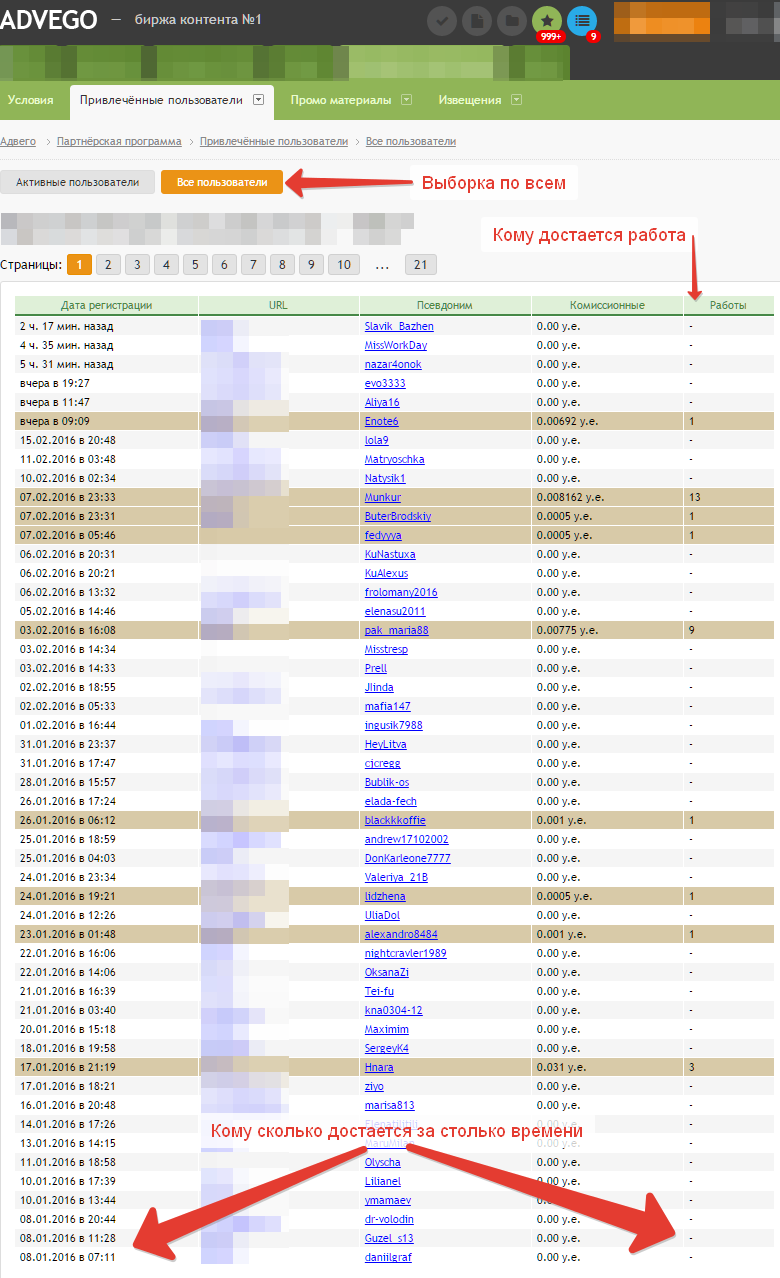Click the works count 13 in Munkur row
The width and height of the screenshot is (780, 1278).
point(694,497)
